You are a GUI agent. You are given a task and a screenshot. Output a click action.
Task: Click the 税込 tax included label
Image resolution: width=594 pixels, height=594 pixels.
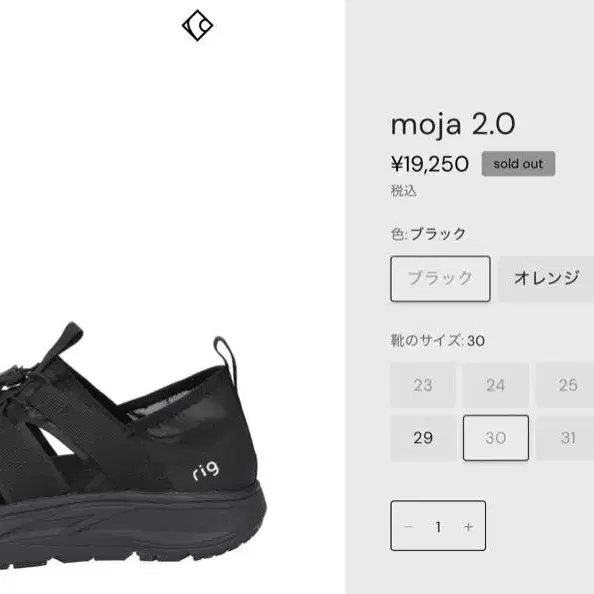tap(403, 191)
